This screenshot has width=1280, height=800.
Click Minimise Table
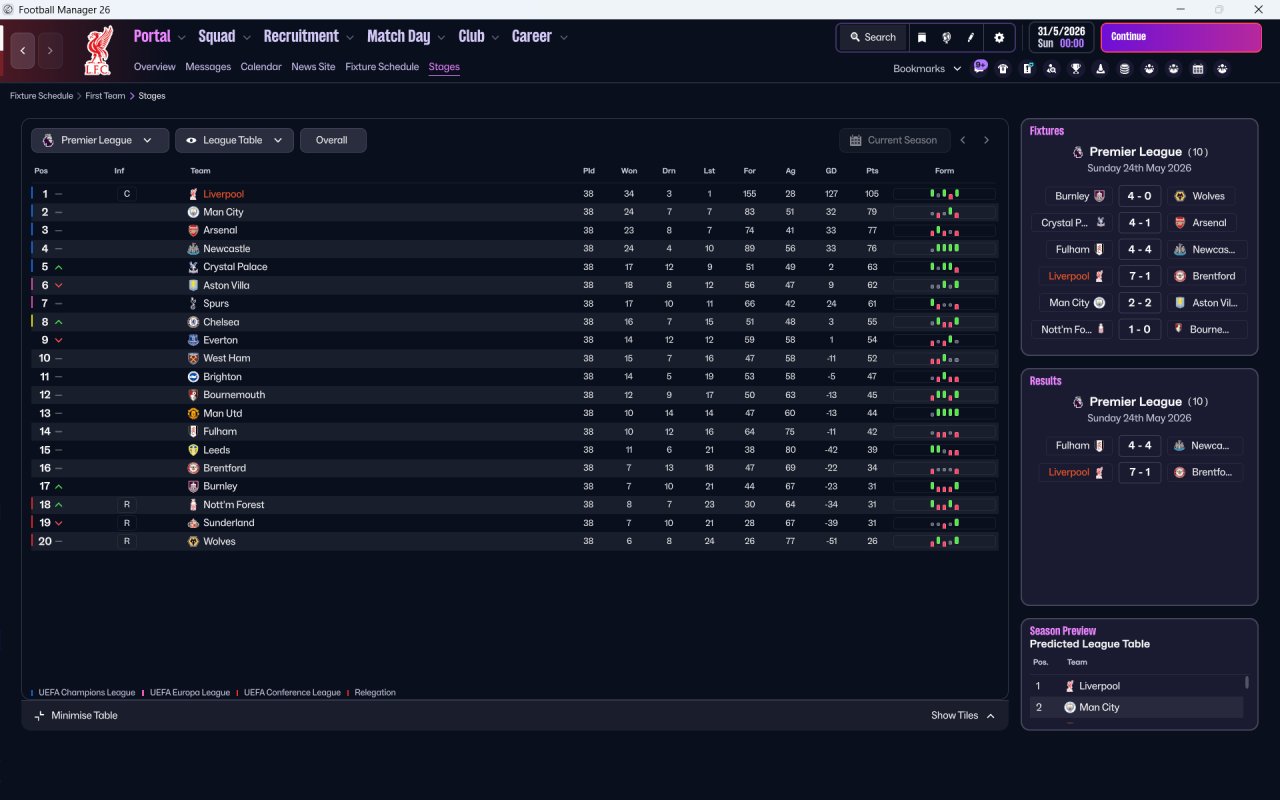point(76,715)
